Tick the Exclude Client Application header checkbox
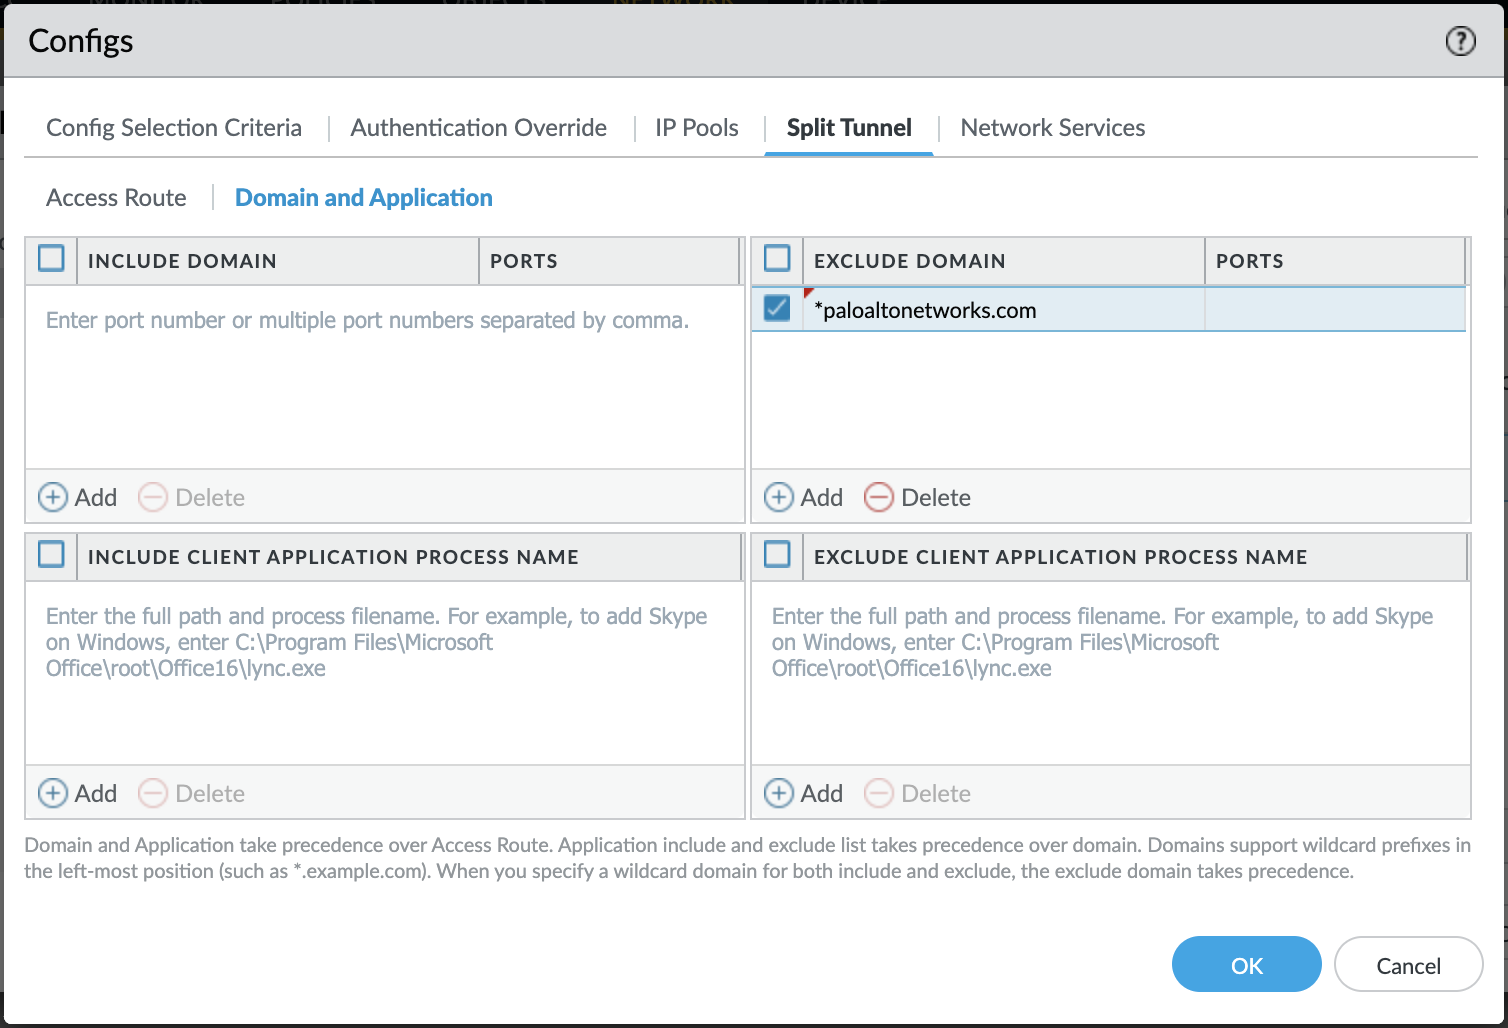Viewport: 1508px width, 1028px height. click(x=777, y=554)
